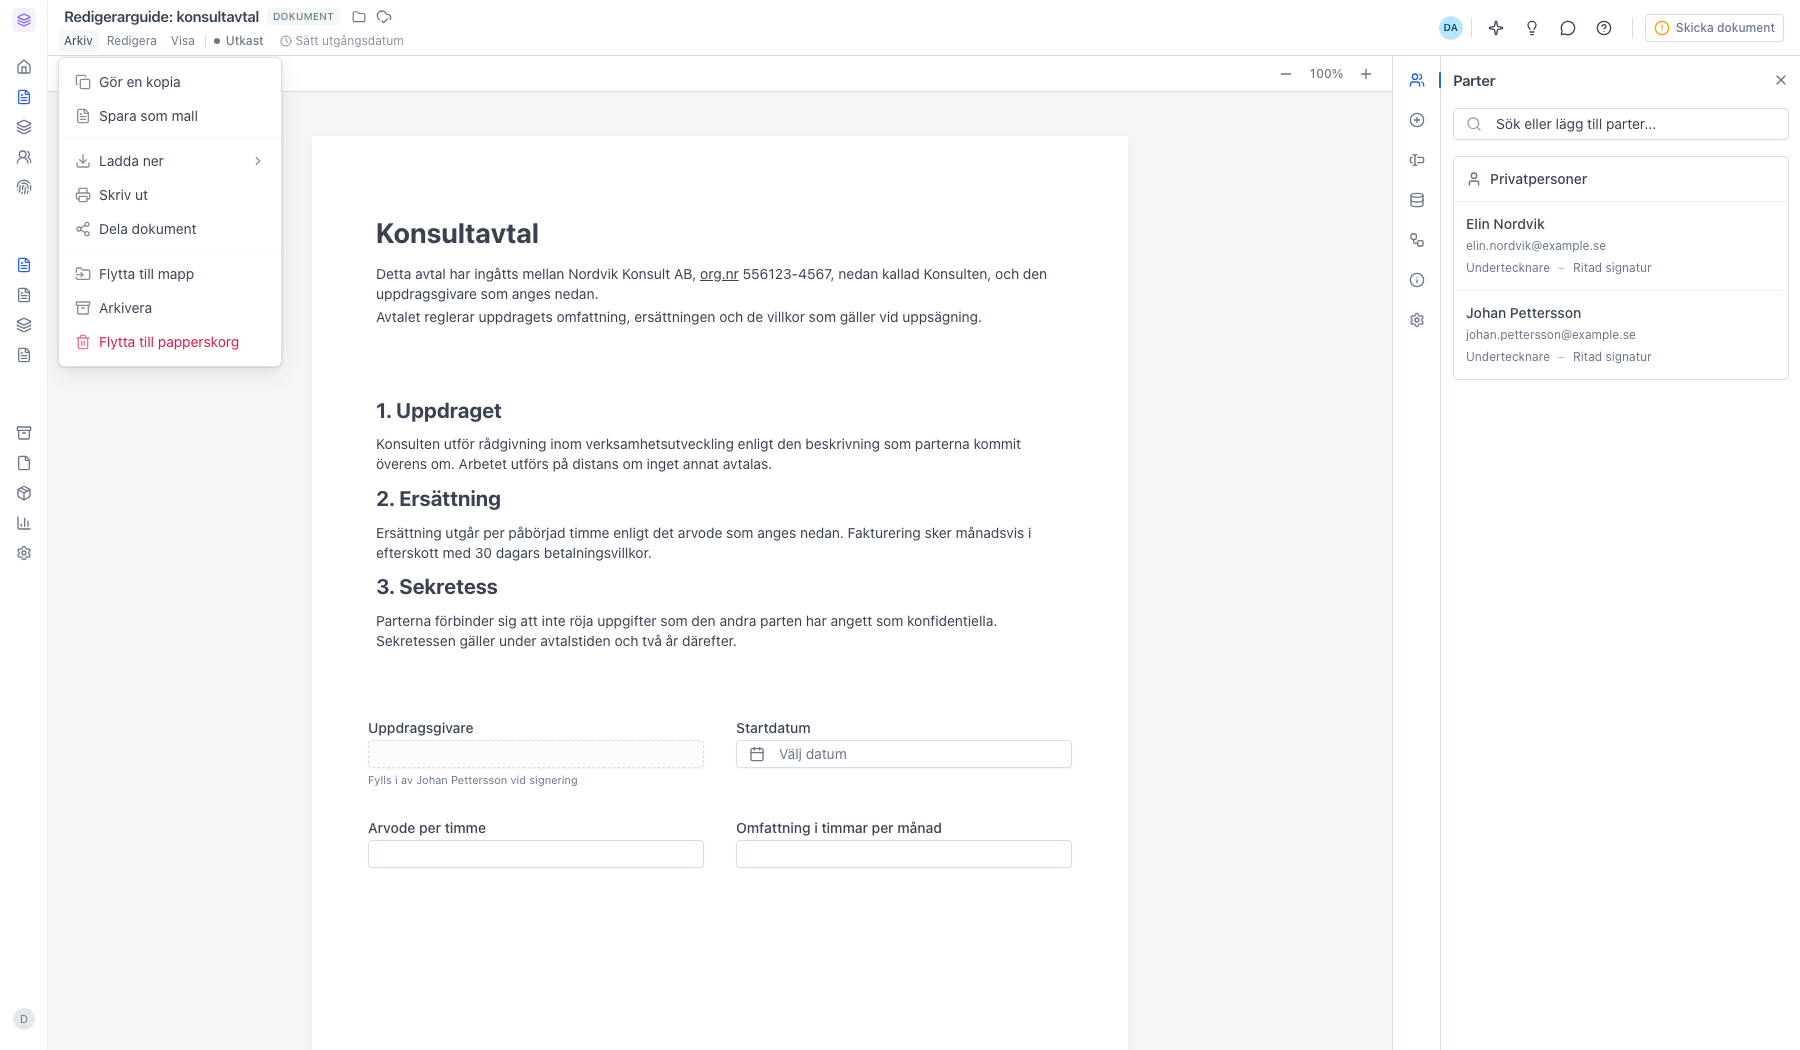Open the bar chart icon in left sidebar
The image size is (1800, 1050).
pos(24,523)
